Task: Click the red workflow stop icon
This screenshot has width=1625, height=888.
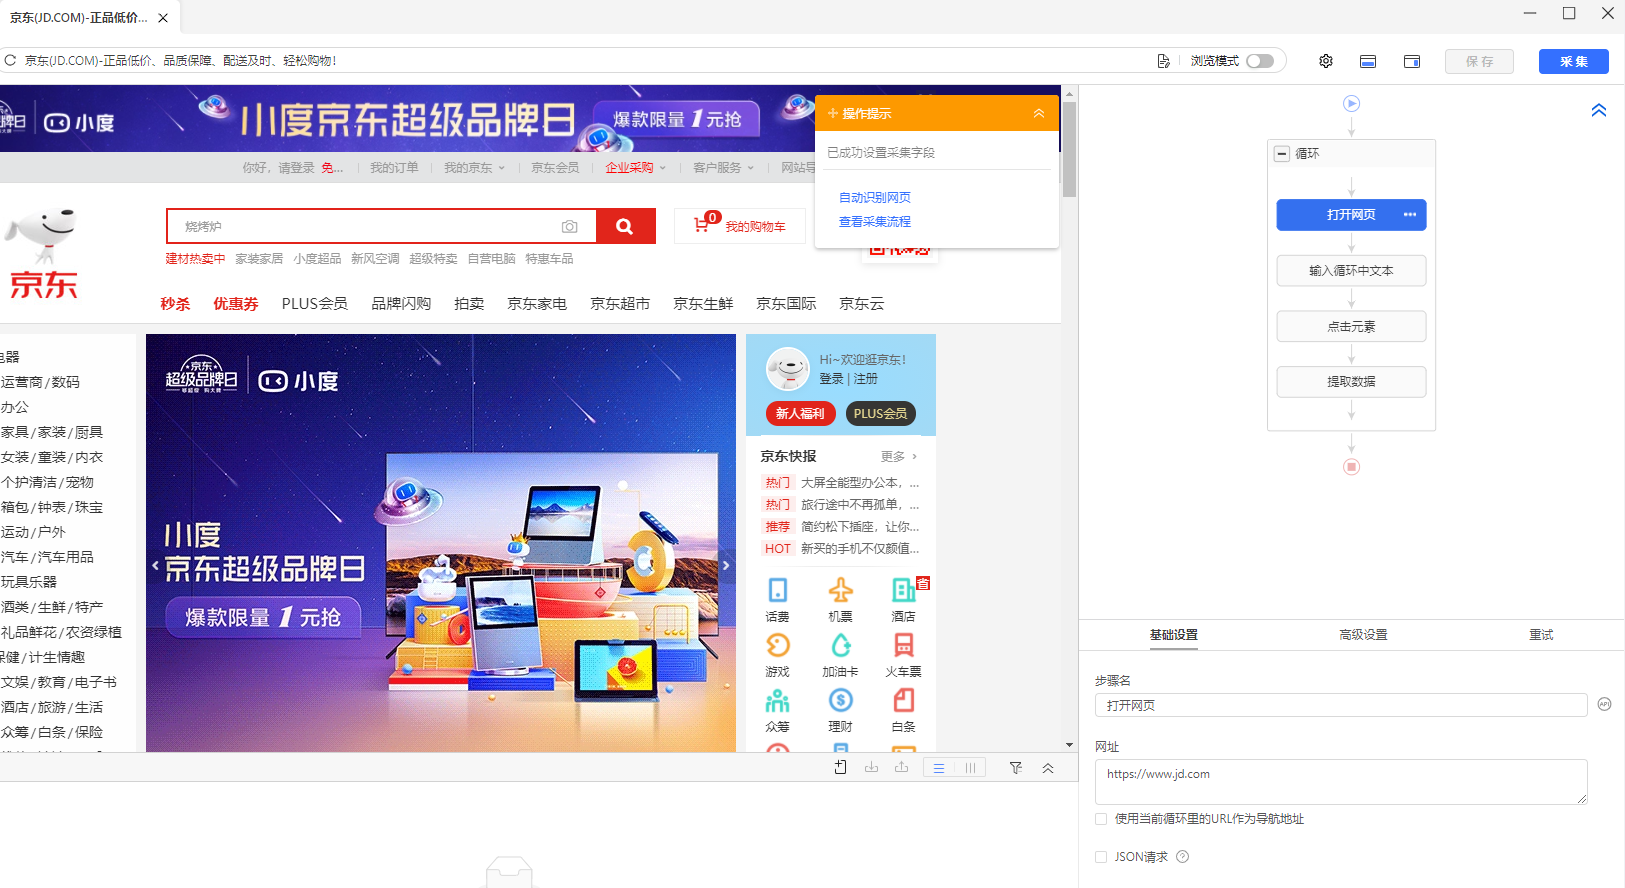Action: [x=1351, y=467]
